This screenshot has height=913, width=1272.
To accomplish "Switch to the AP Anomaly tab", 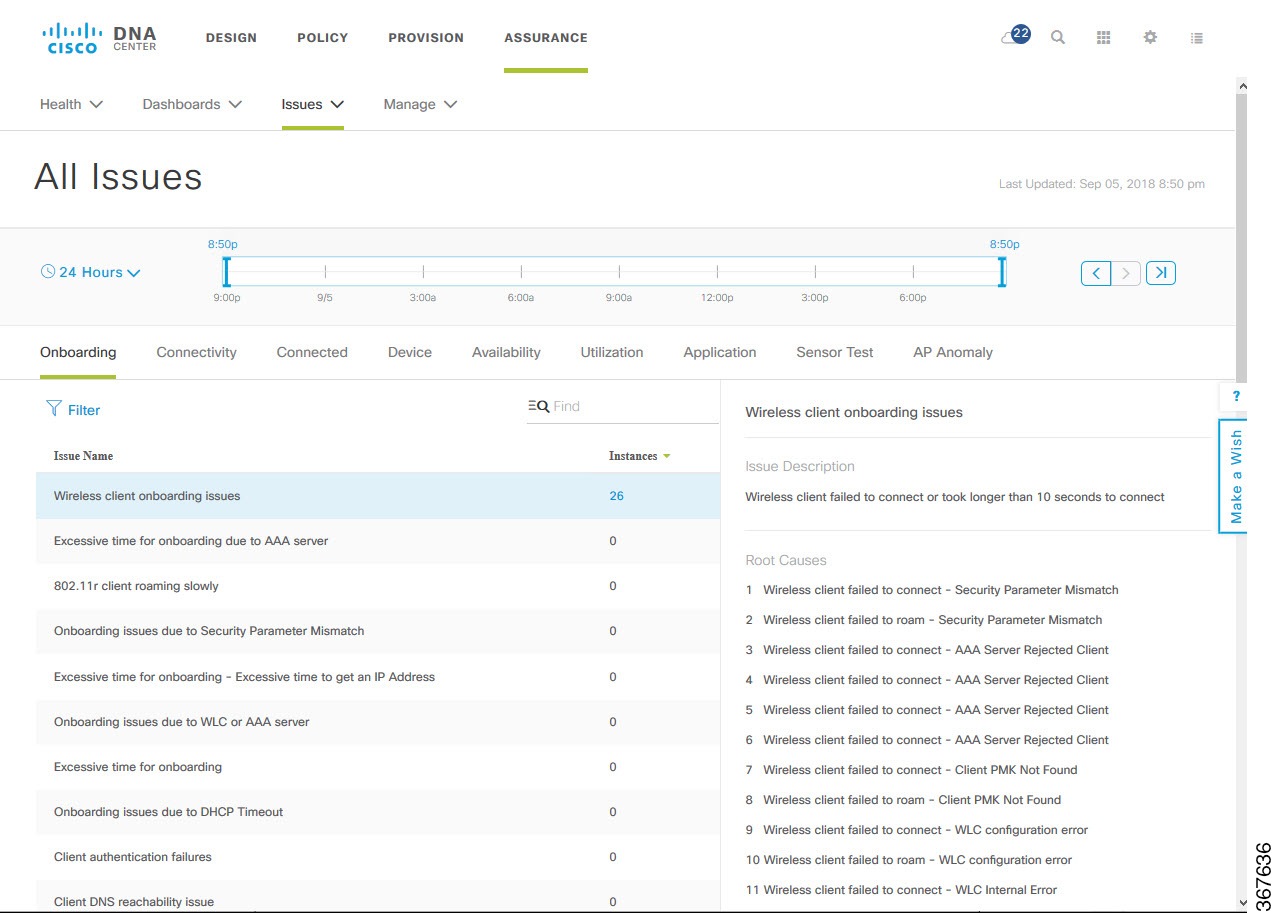I will click(x=952, y=352).
